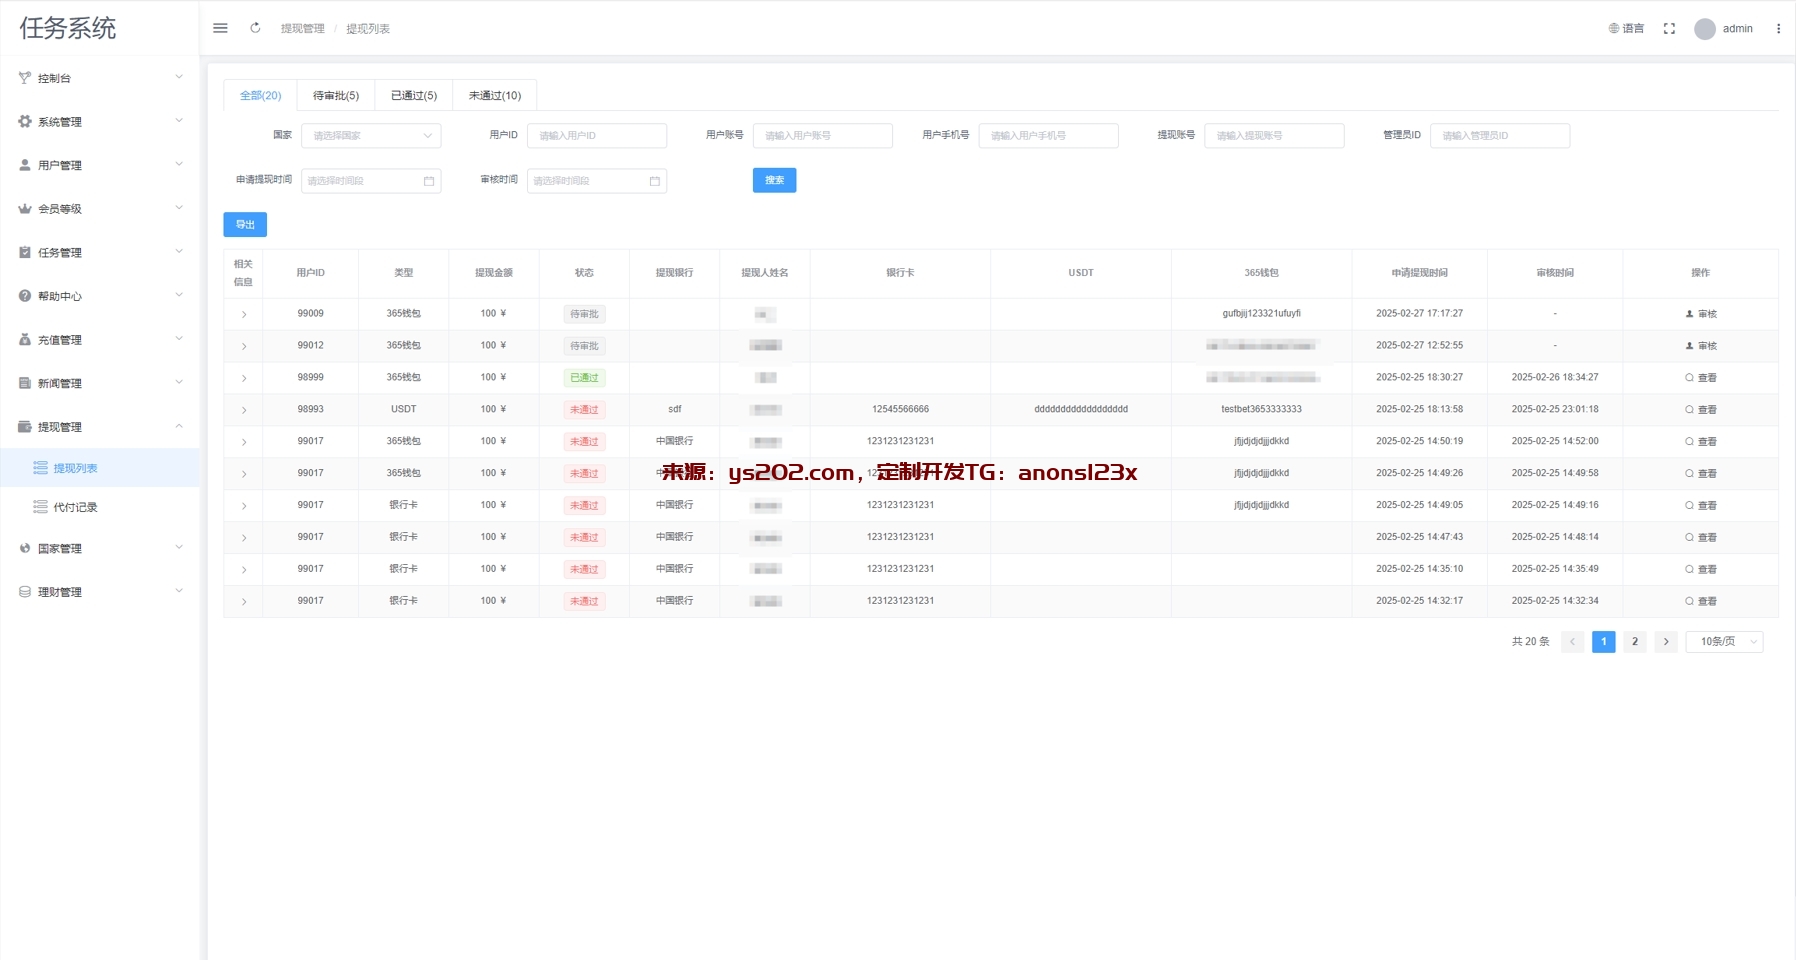This screenshot has height=960, width=1796.
Task: Click review link for user 99009
Action: 1701,314
